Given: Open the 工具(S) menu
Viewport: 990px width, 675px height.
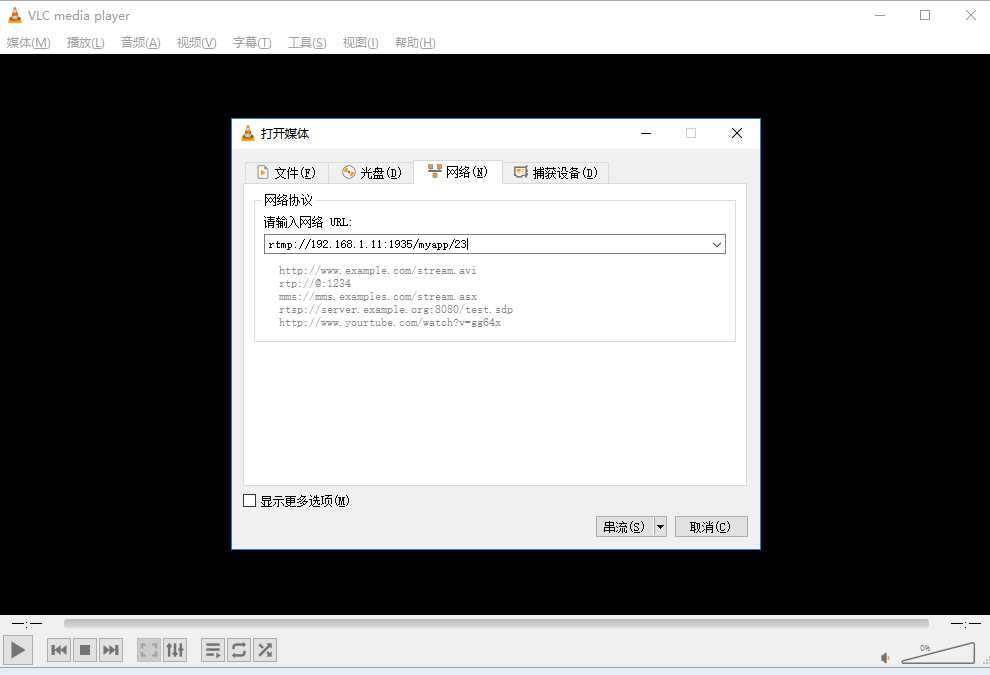Looking at the screenshot, I should (x=307, y=42).
